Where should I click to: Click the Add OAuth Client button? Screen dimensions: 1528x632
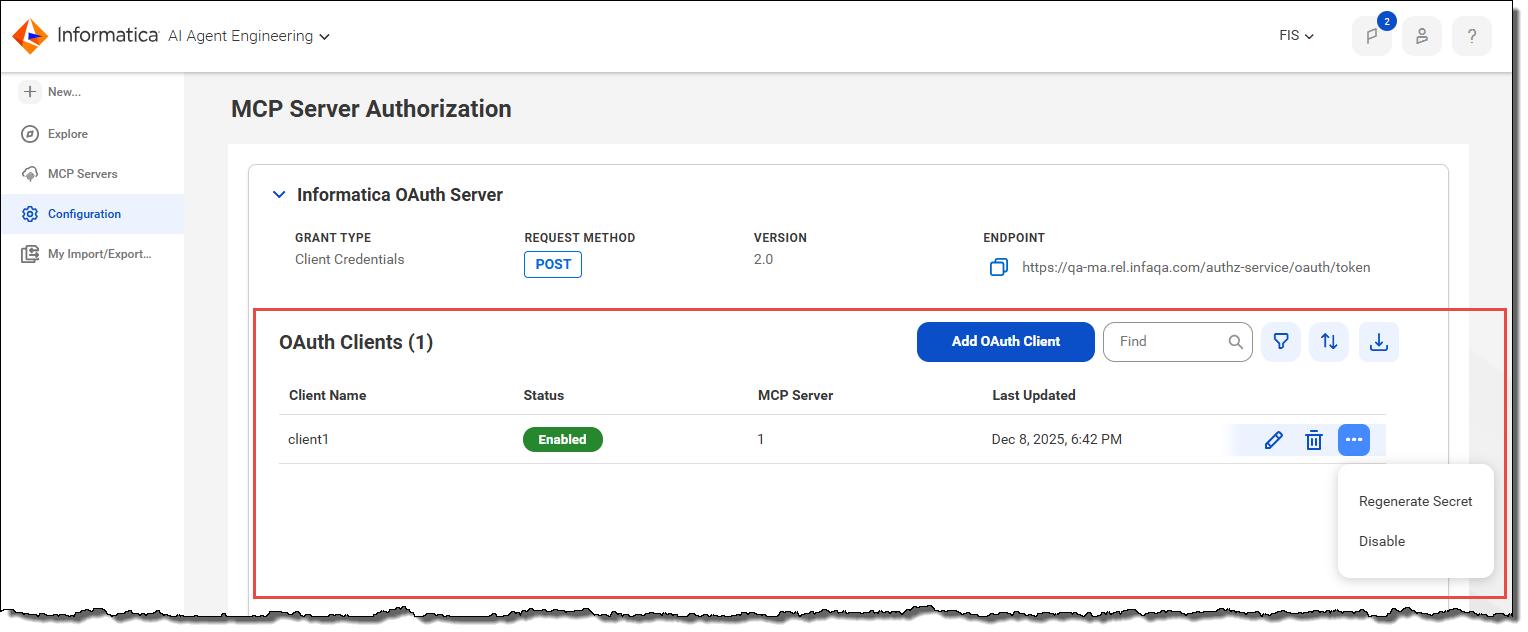[1006, 342]
